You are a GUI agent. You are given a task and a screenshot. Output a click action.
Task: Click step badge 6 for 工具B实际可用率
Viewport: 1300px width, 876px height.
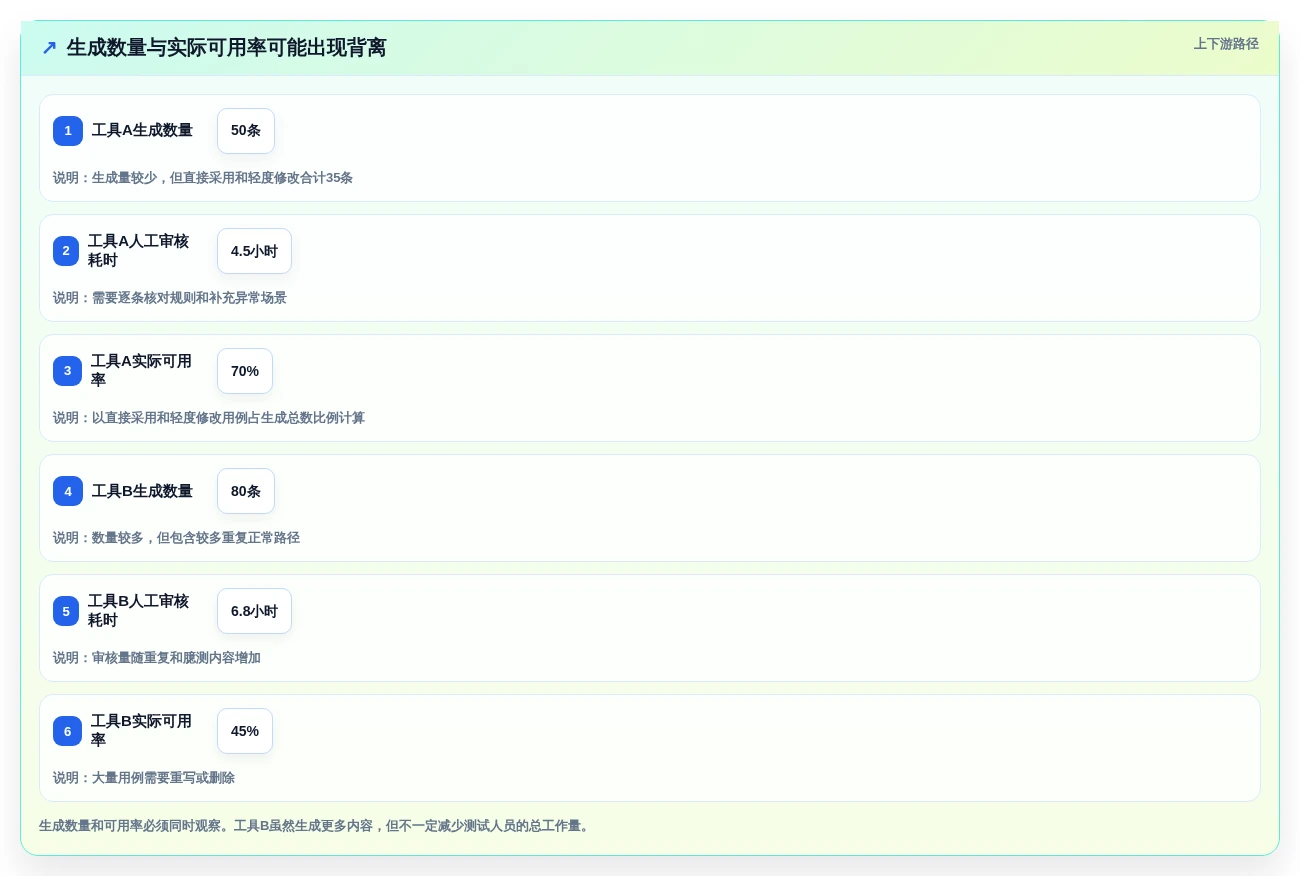(x=67, y=731)
